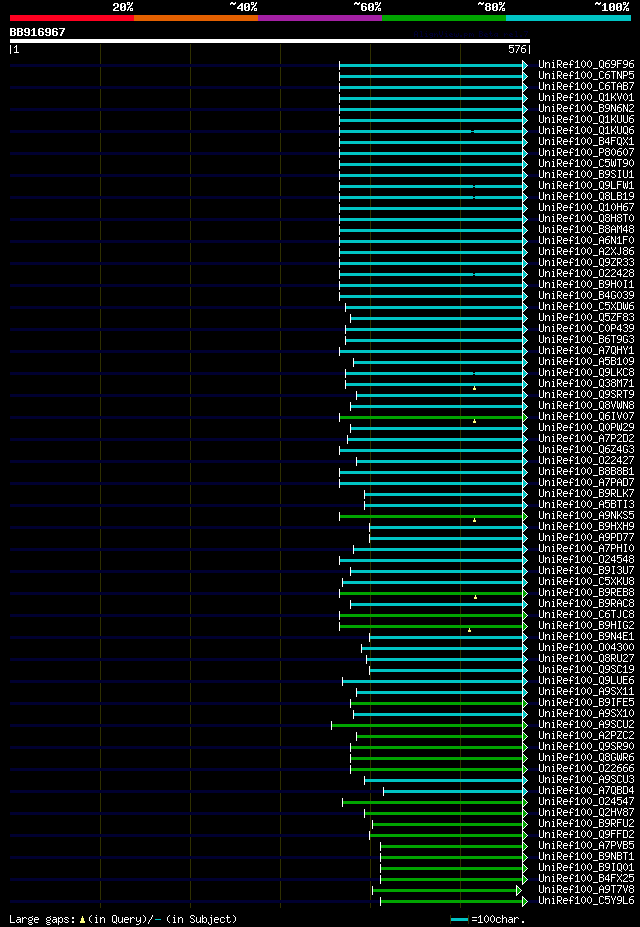Select the UniRef100_C5WT90 label

pyautogui.click(x=586, y=164)
